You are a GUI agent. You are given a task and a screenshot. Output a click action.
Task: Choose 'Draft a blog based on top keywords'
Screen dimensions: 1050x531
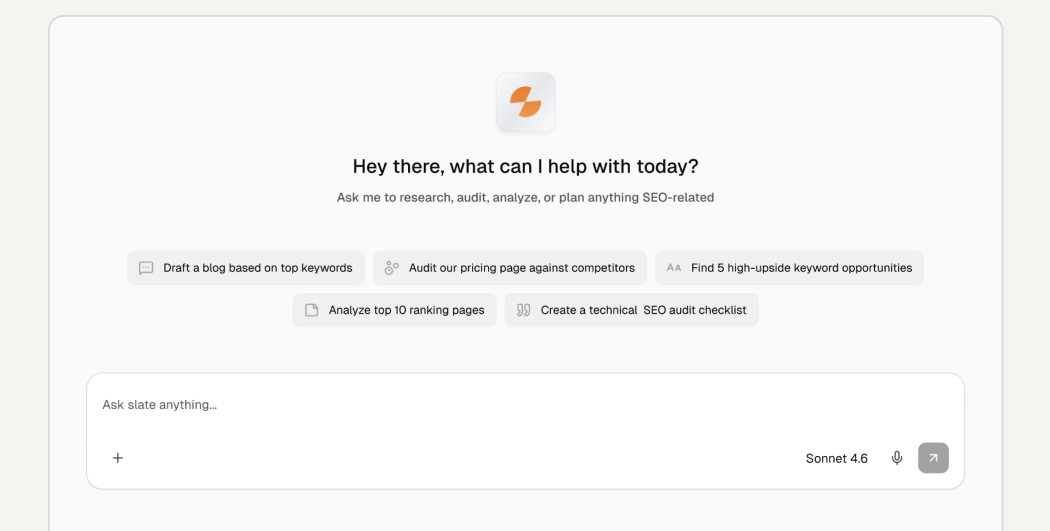246,268
